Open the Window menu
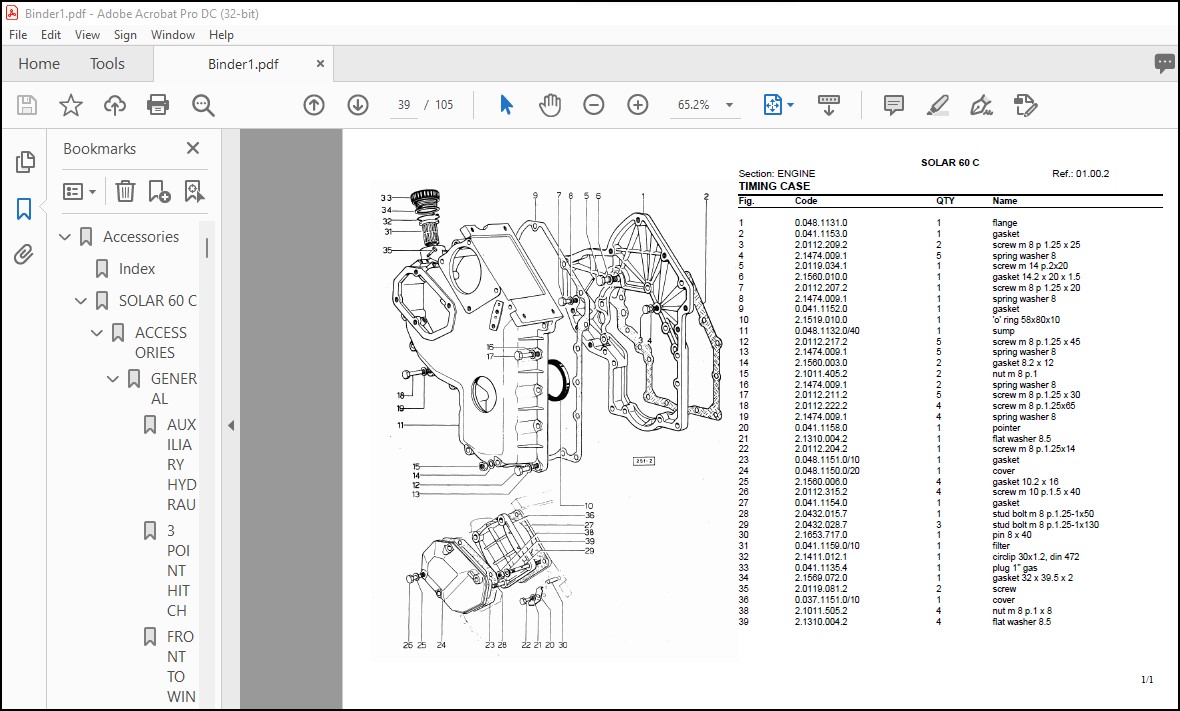Viewport: 1180px width, 711px height. 172,35
